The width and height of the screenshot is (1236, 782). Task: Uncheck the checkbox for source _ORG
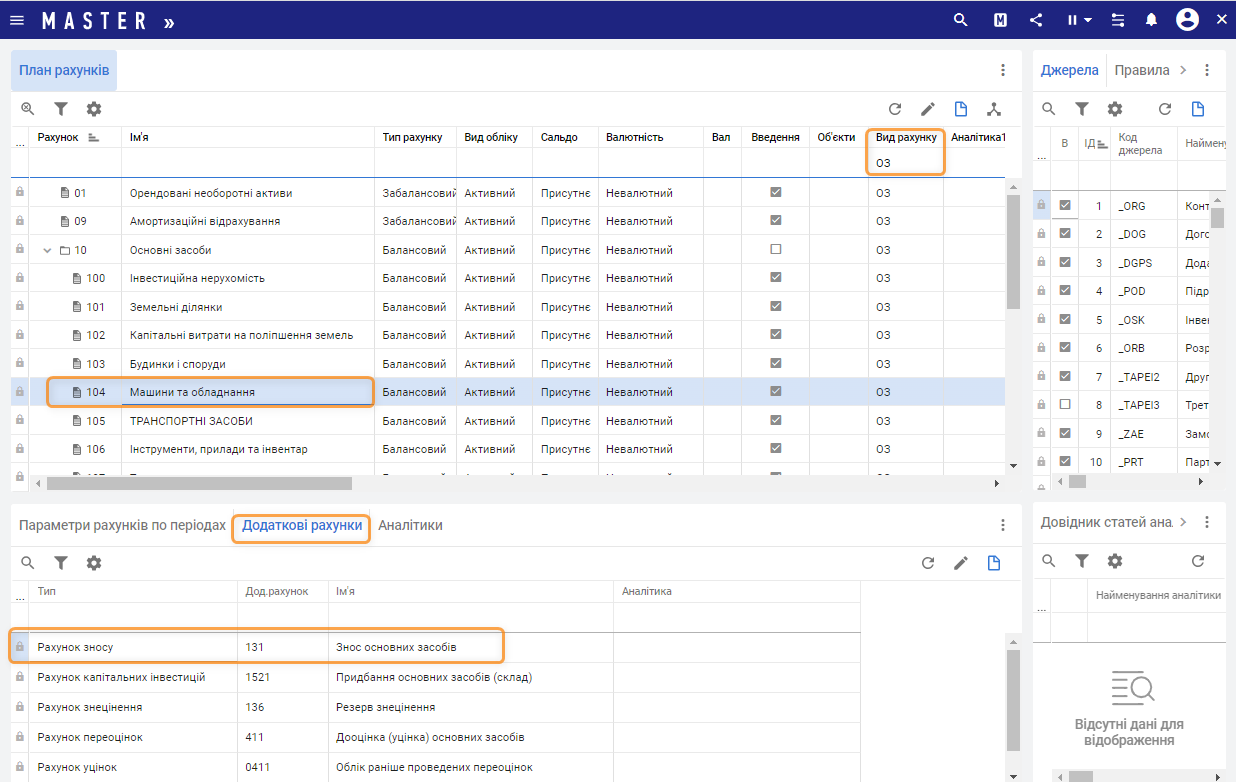pos(1065,206)
